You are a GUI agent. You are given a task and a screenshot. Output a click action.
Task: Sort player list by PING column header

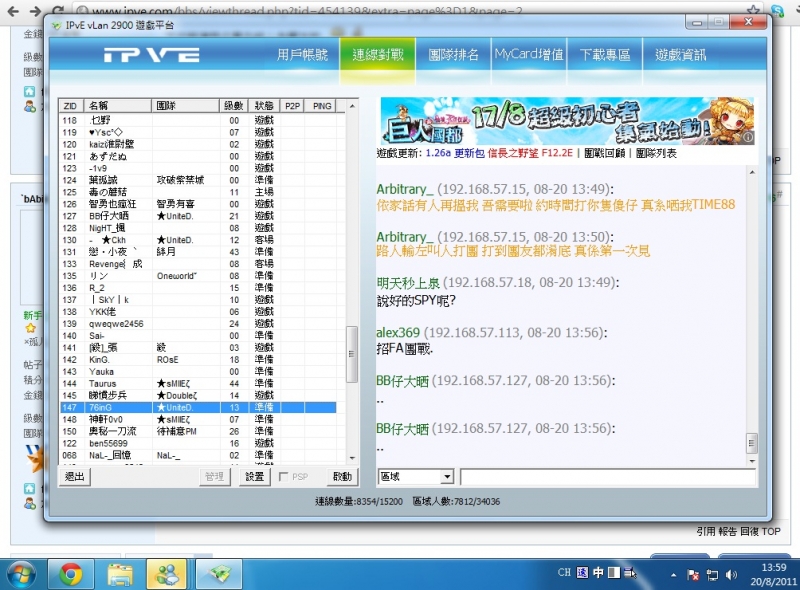pyautogui.click(x=322, y=105)
